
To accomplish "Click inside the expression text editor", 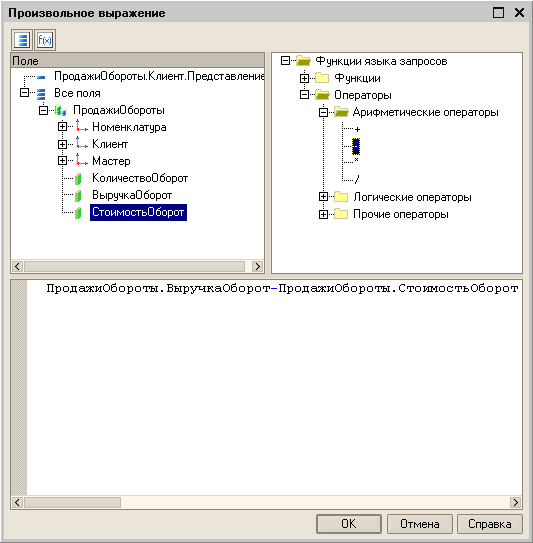I will click(x=274, y=388).
